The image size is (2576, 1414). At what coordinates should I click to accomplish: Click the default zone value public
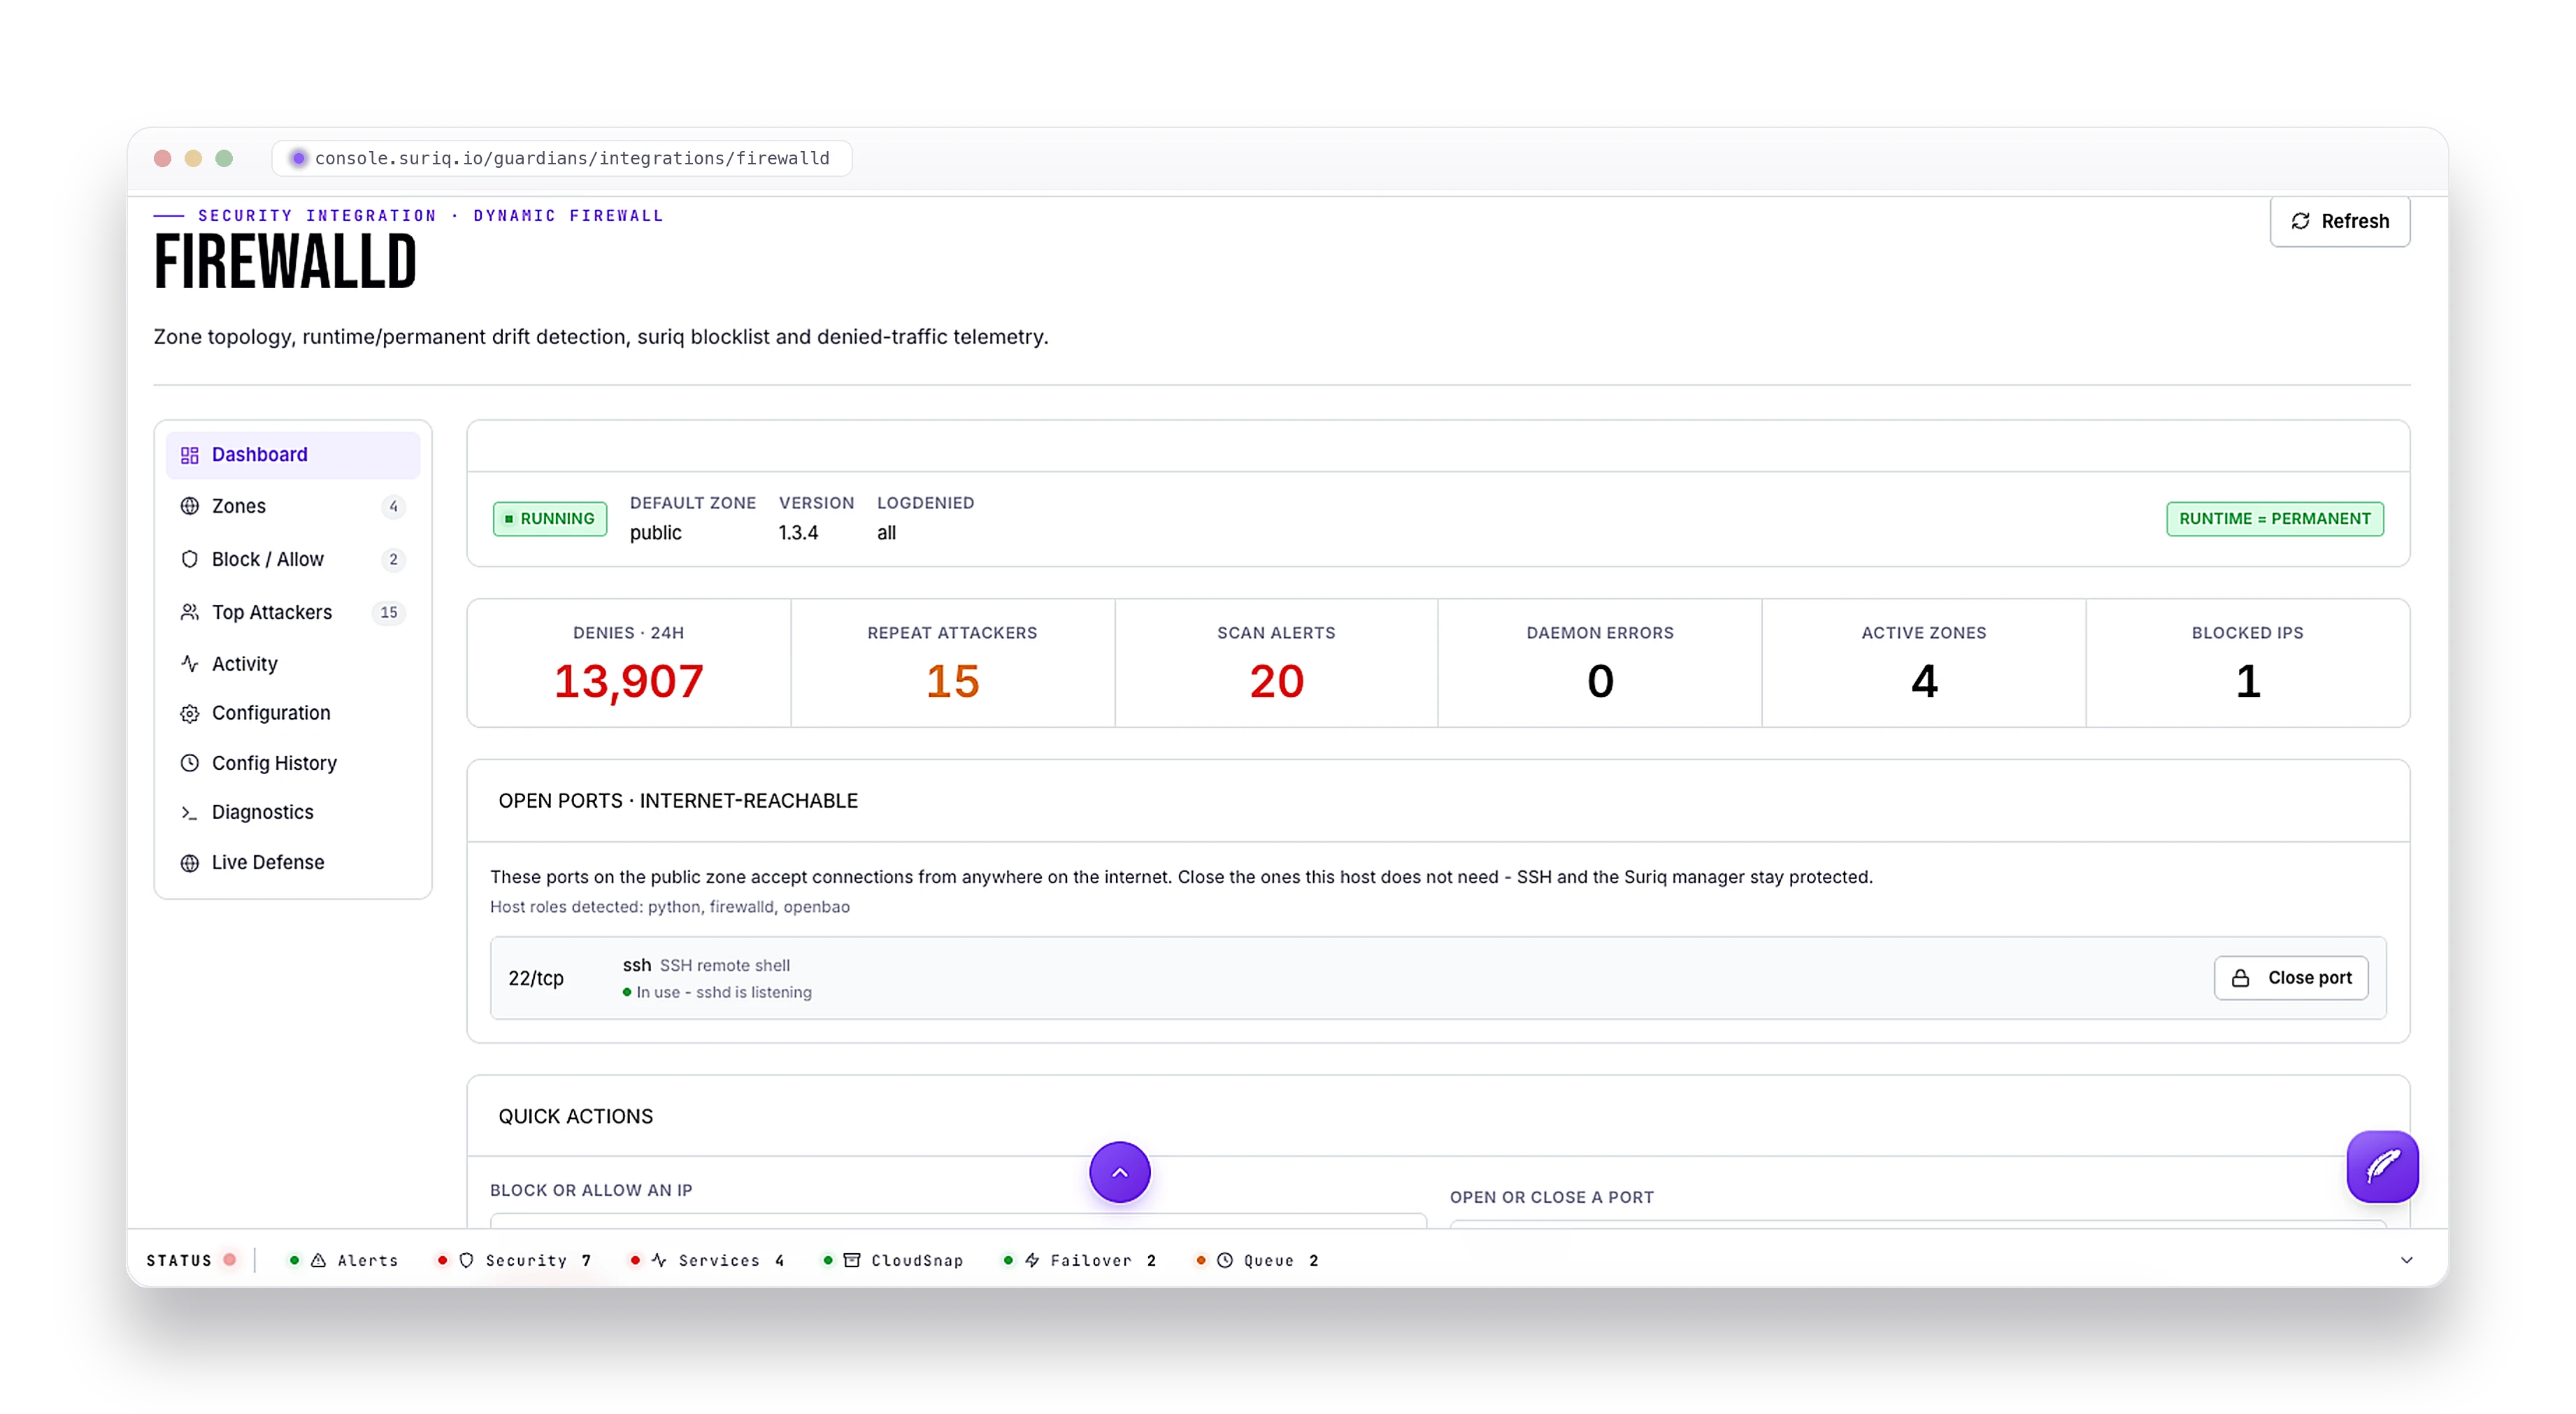656,533
